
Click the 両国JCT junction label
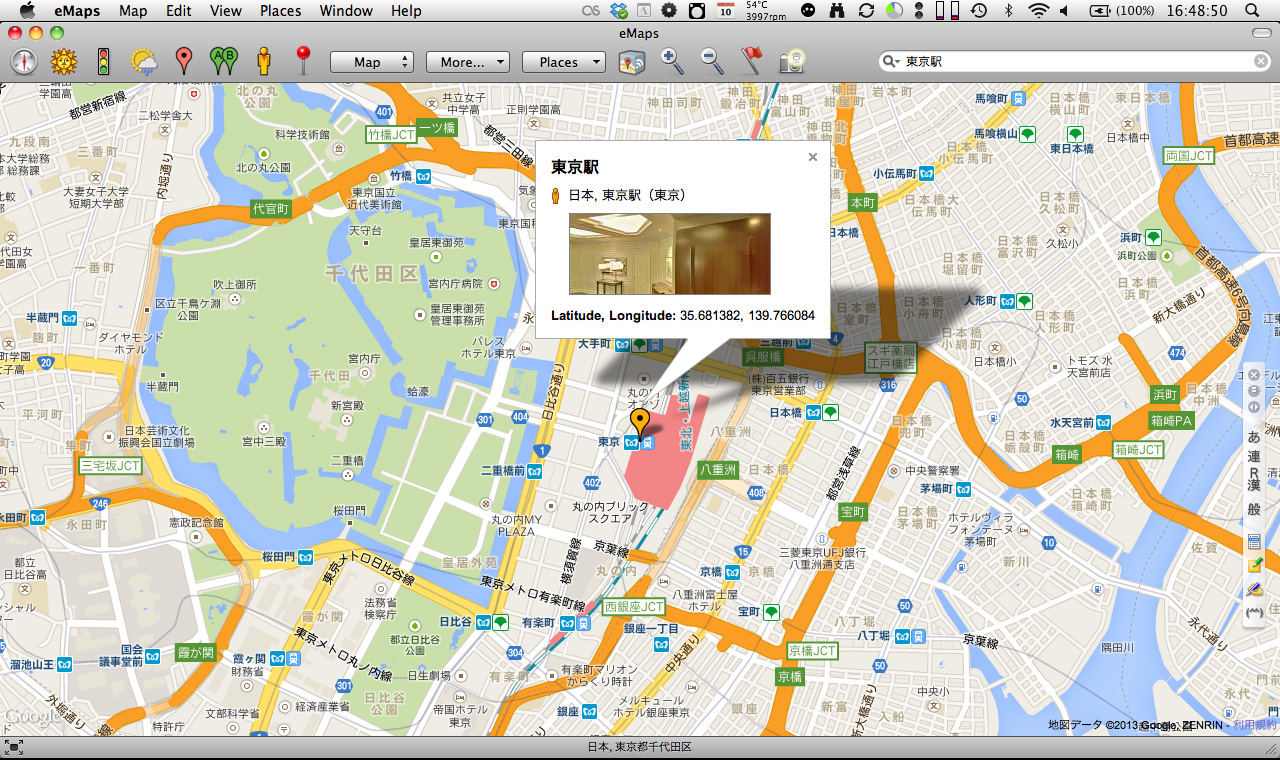click(x=1189, y=156)
